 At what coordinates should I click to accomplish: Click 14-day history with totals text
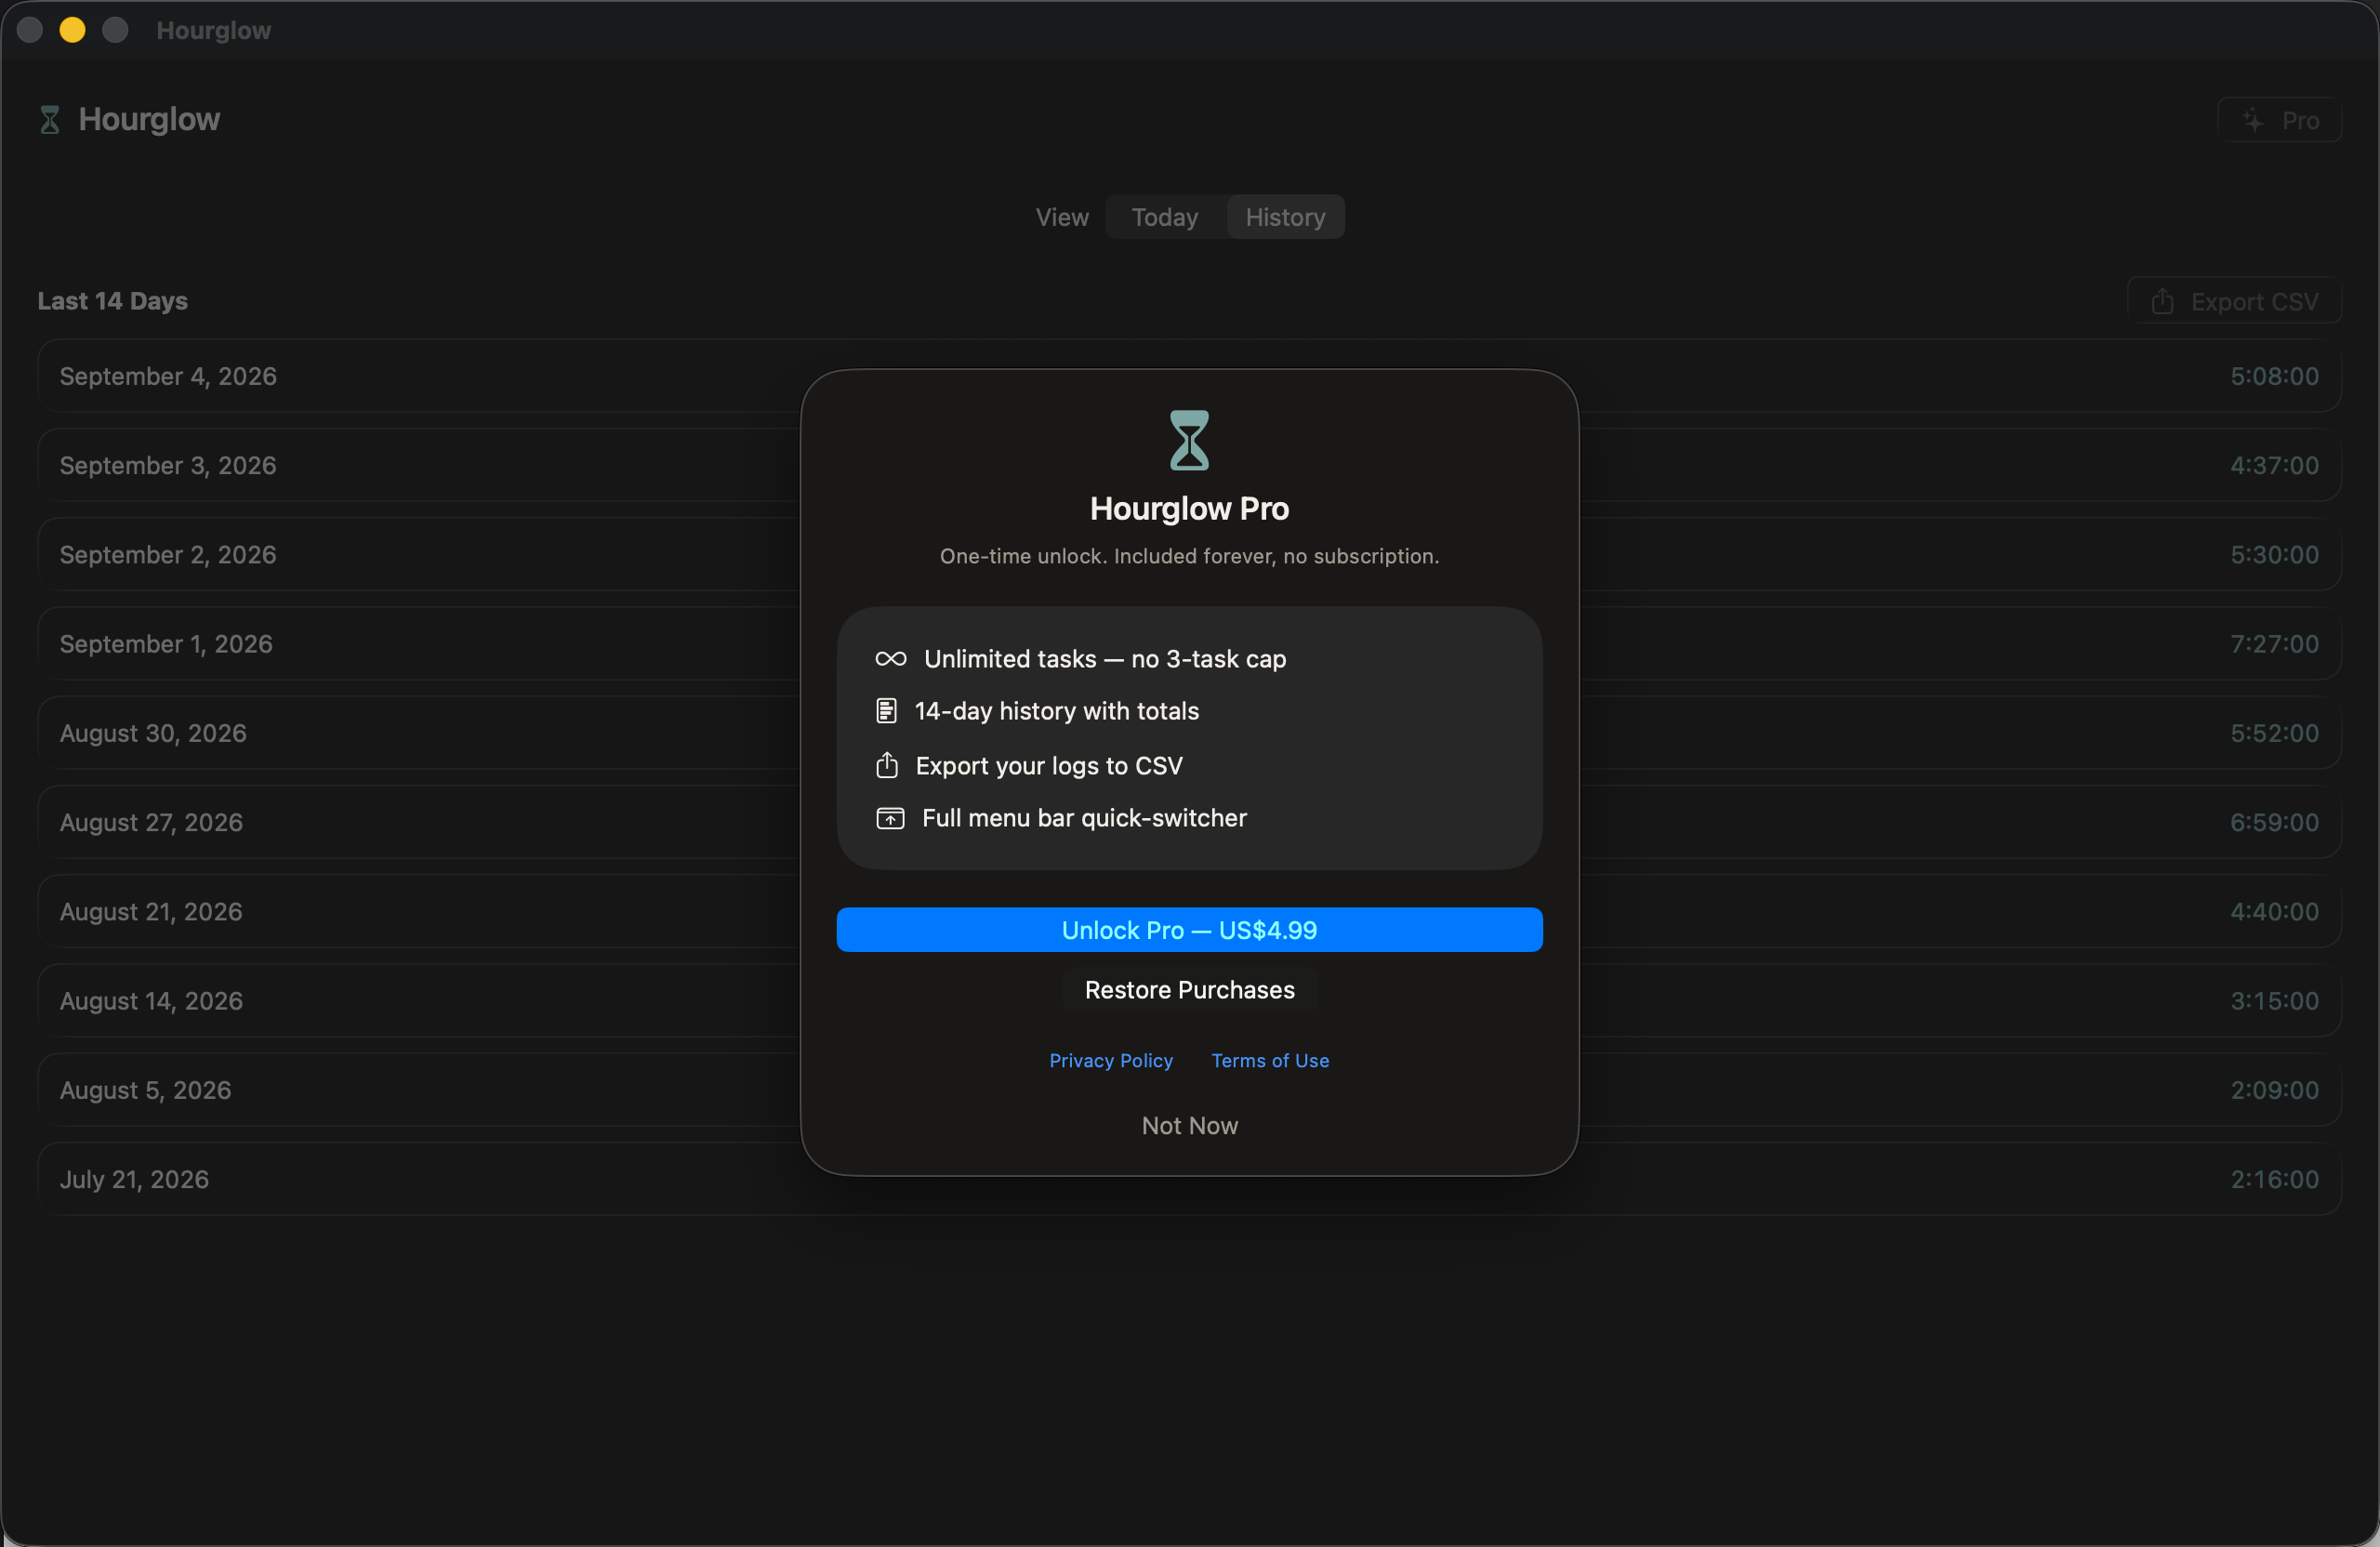point(1057,711)
